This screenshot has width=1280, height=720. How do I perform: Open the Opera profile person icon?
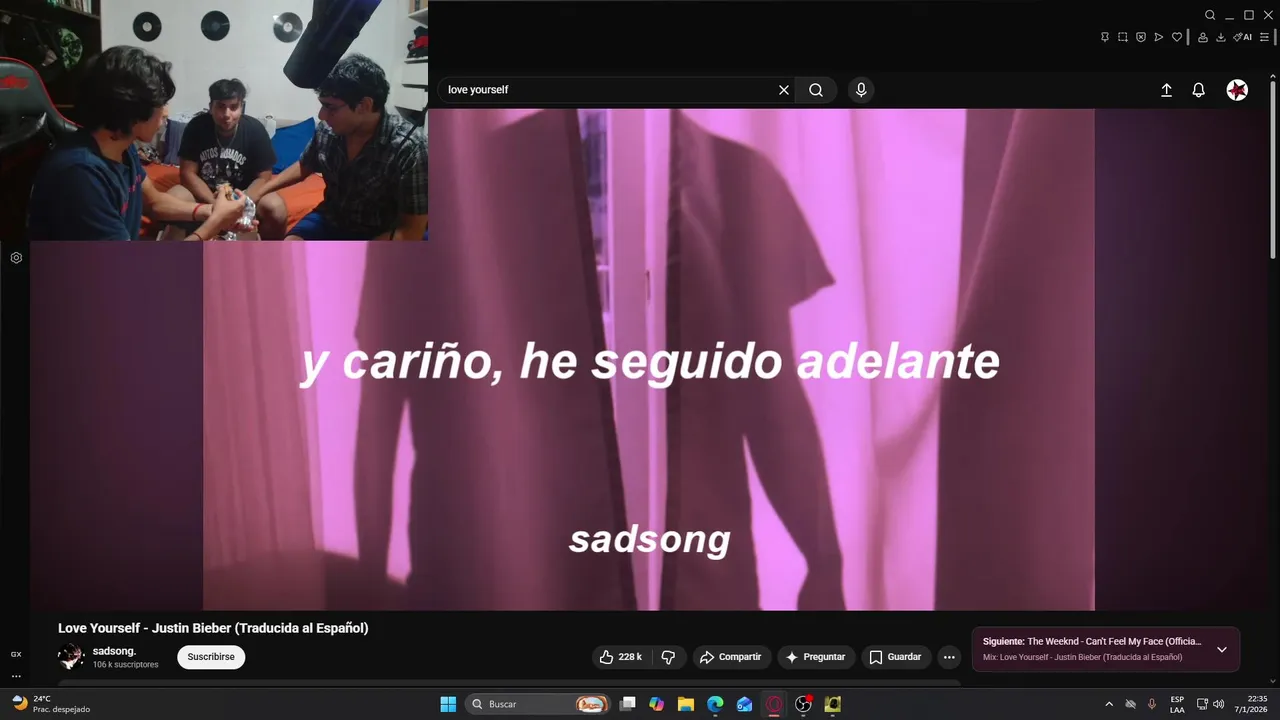pos(1203,37)
